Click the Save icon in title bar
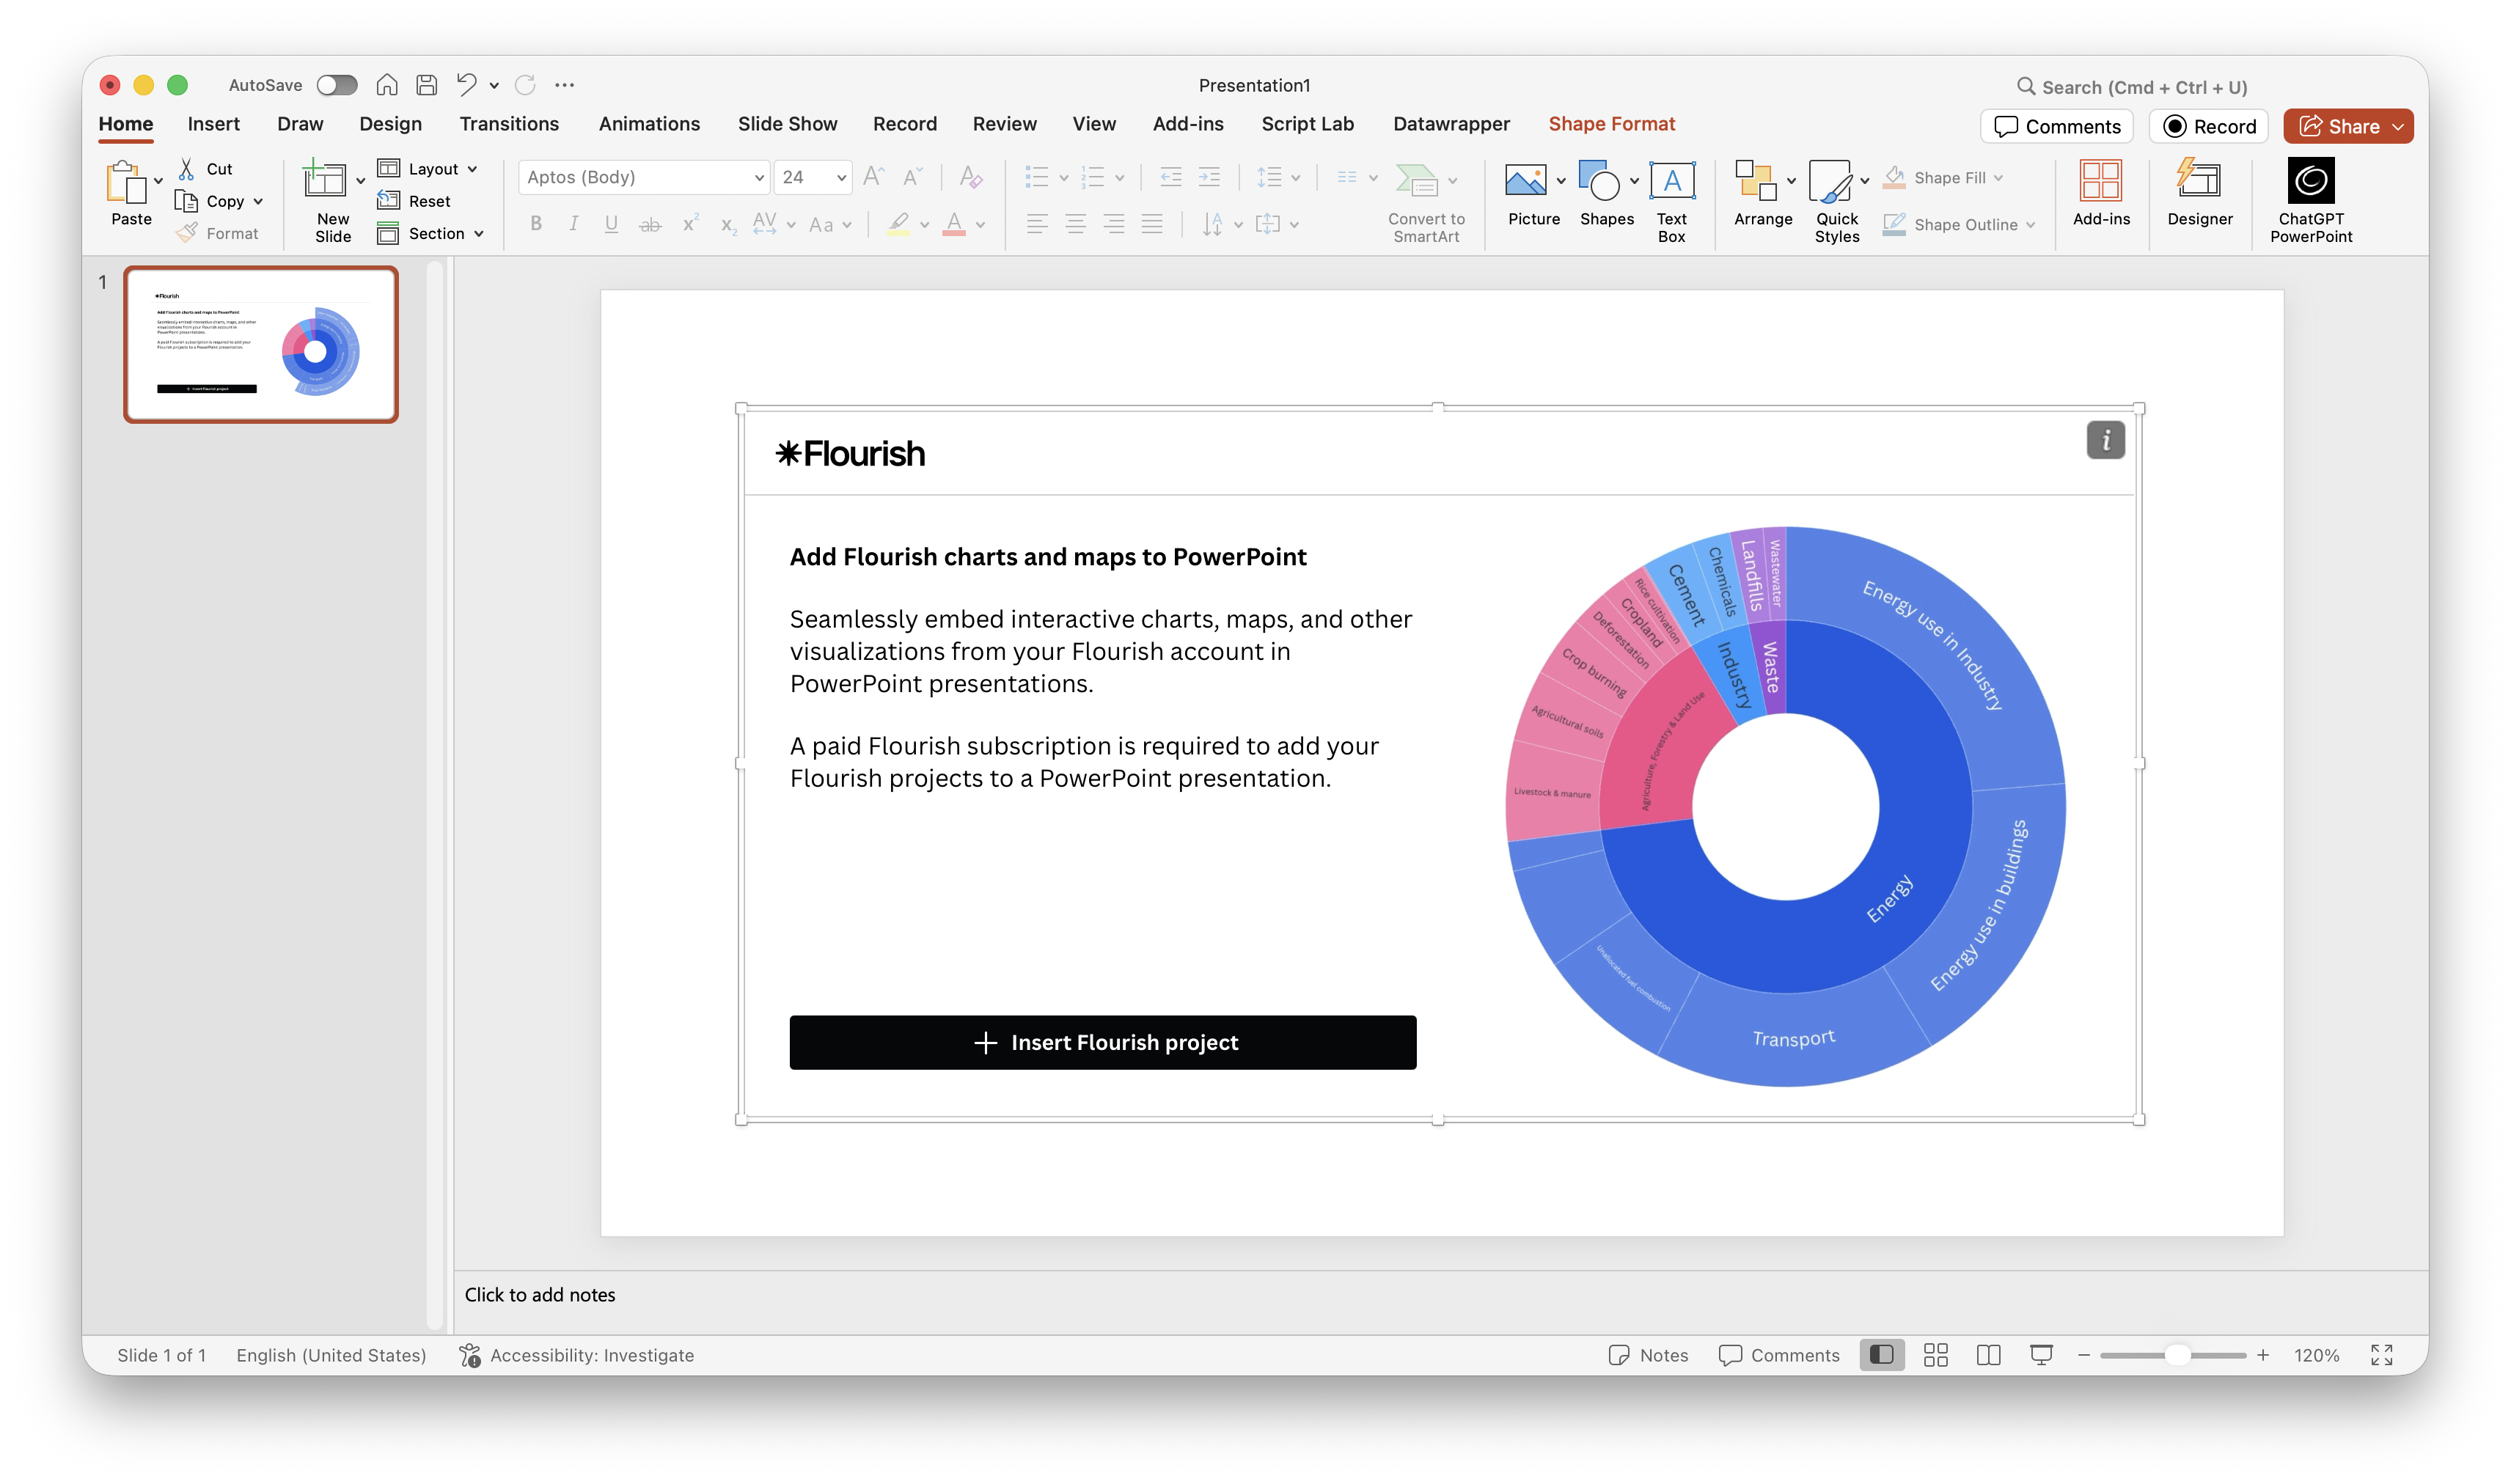Viewport: 2511px width, 1484px height. (x=427, y=85)
